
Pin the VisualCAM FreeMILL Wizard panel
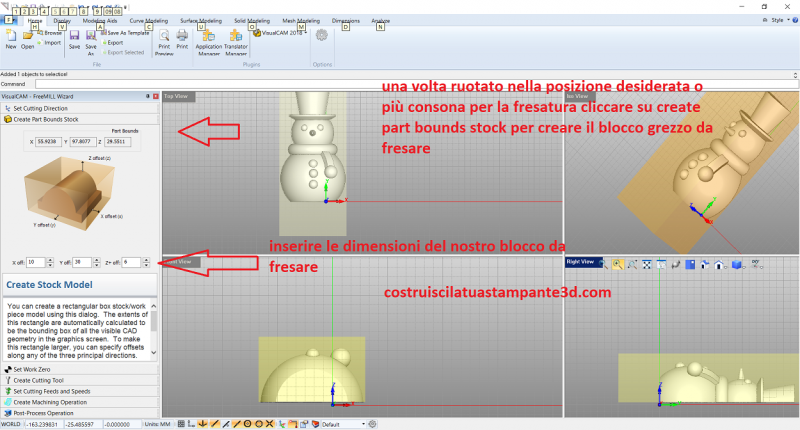[x=148, y=96]
